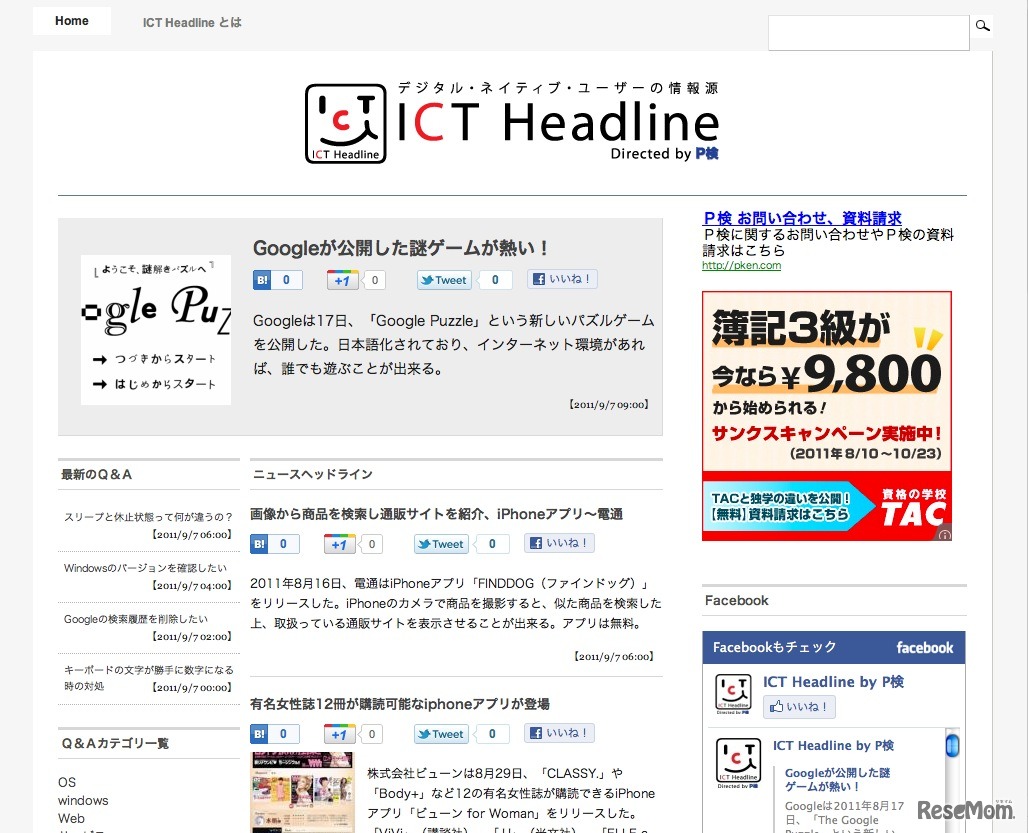This screenshot has height=833, width=1028.
Task: Click the ICT Headline smiley logo
Action: coord(346,124)
